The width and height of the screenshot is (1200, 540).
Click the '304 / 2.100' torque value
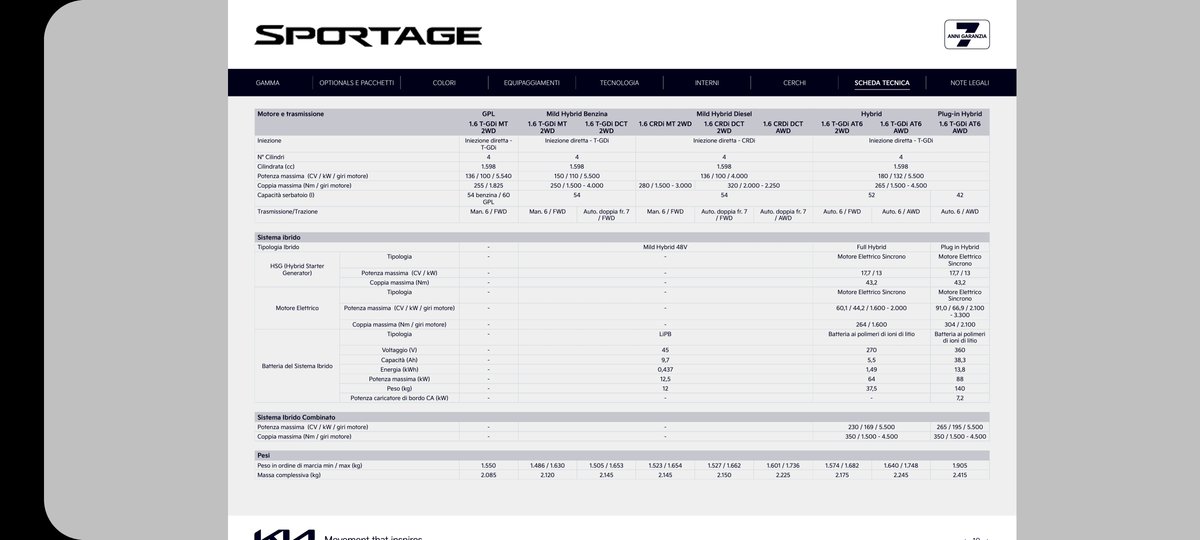tap(960, 324)
